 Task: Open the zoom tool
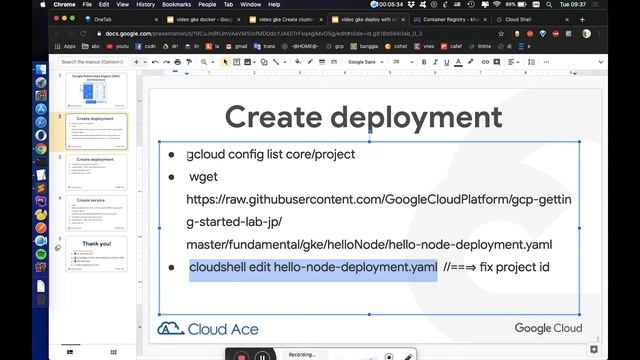tap(204, 62)
